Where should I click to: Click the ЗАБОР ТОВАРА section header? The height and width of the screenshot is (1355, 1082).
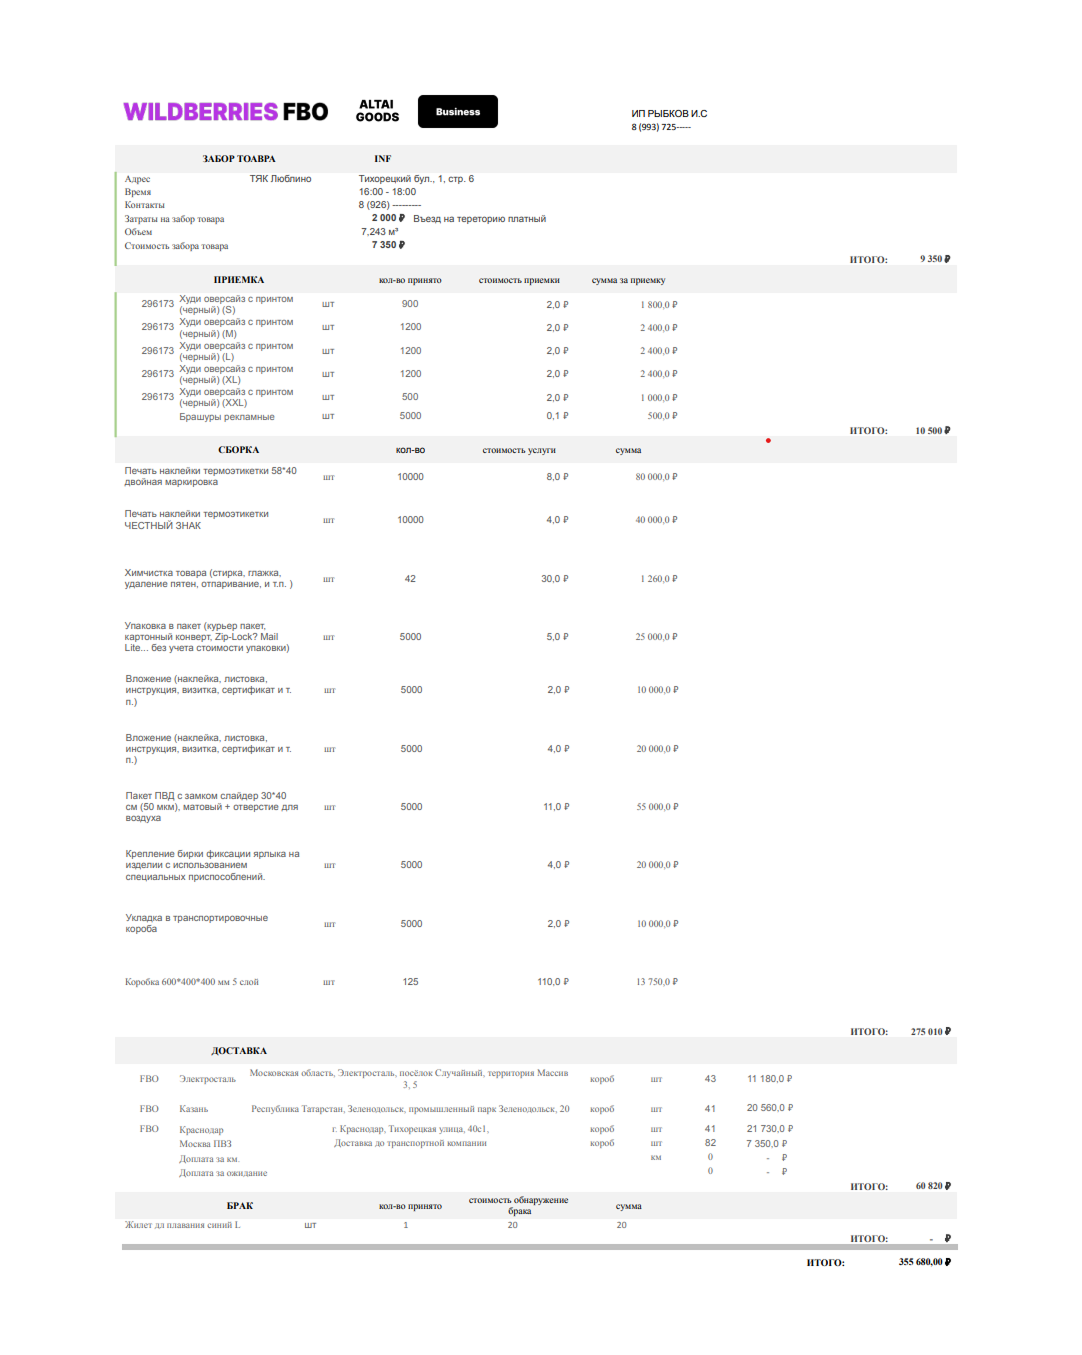pyautogui.click(x=239, y=159)
